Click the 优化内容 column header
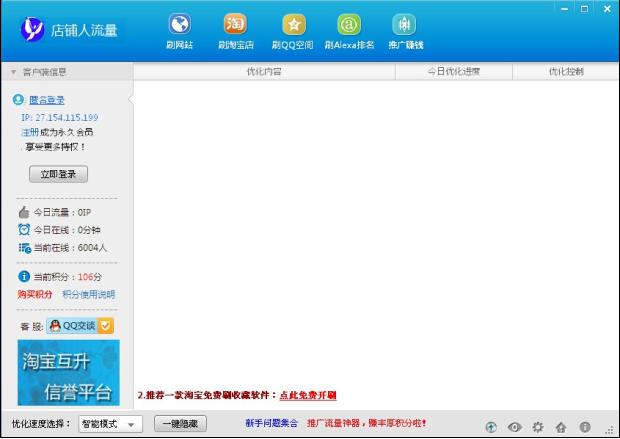Screen dimensions: 620x439 (264, 72)
